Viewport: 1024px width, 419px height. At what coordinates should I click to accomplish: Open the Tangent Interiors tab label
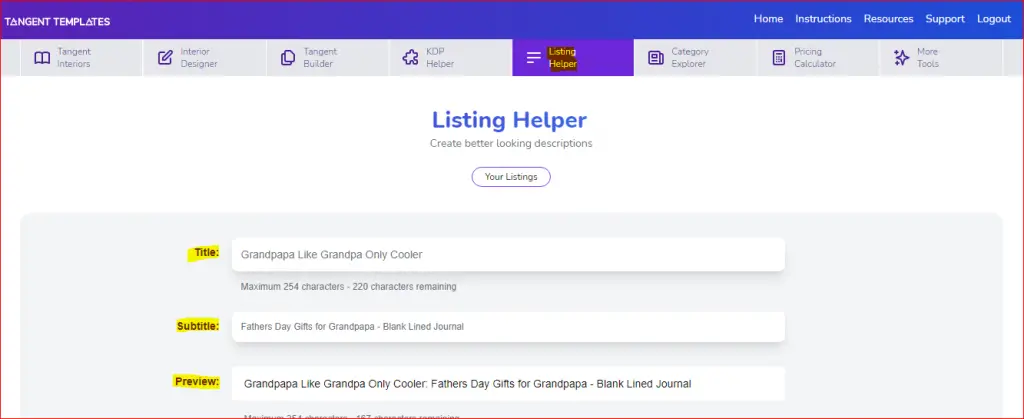coord(74,57)
